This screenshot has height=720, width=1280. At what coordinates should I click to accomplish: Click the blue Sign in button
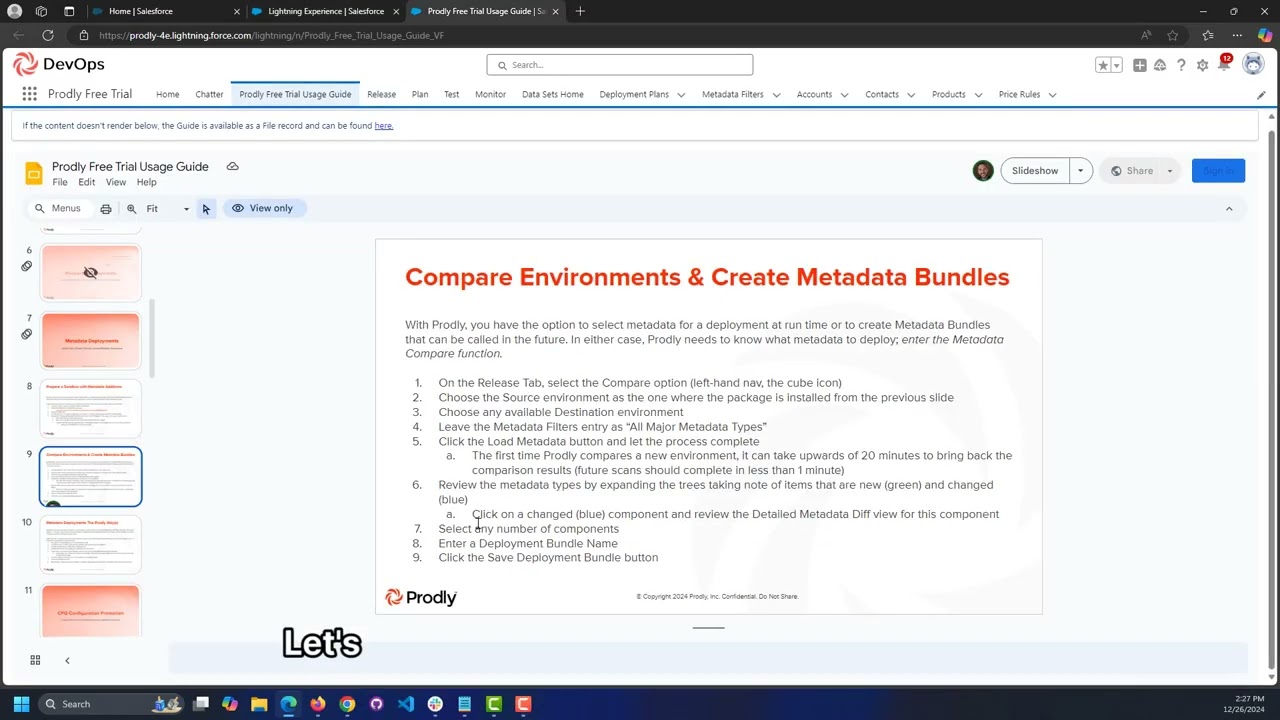pos(1218,171)
